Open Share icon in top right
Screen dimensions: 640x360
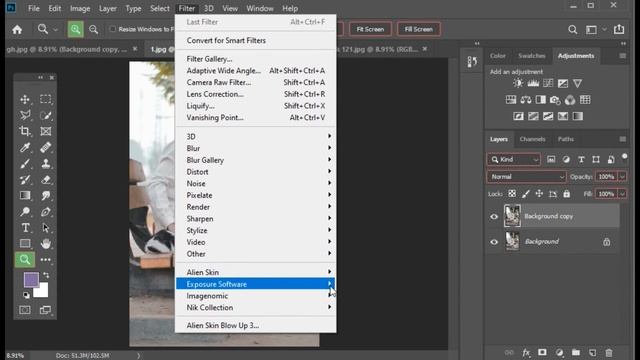(x=619, y=29)
